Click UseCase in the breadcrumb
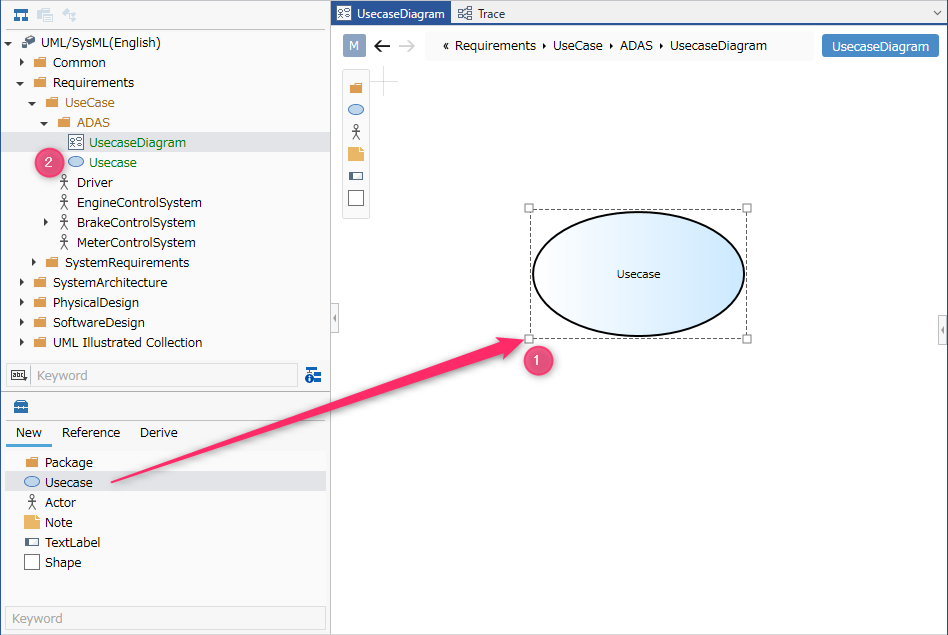 tap(577, 46)
